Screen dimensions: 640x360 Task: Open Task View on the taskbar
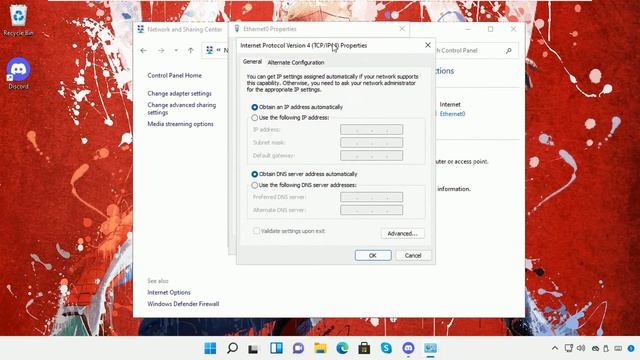coord(254,348)
